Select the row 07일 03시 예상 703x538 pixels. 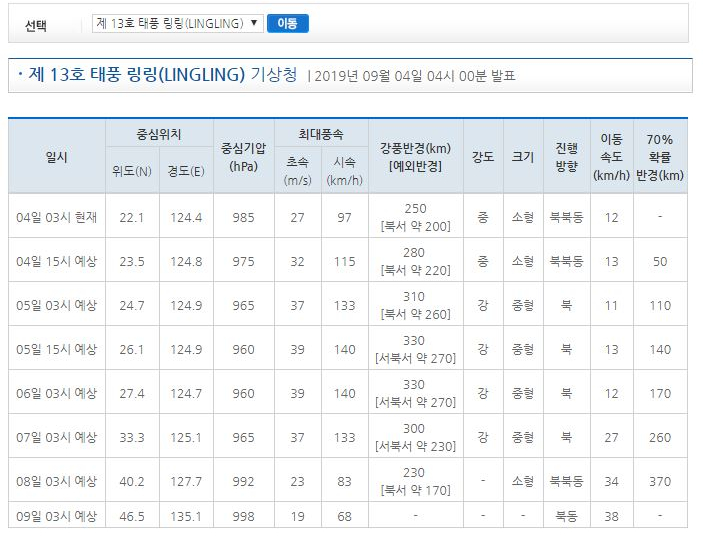point(348,436)
